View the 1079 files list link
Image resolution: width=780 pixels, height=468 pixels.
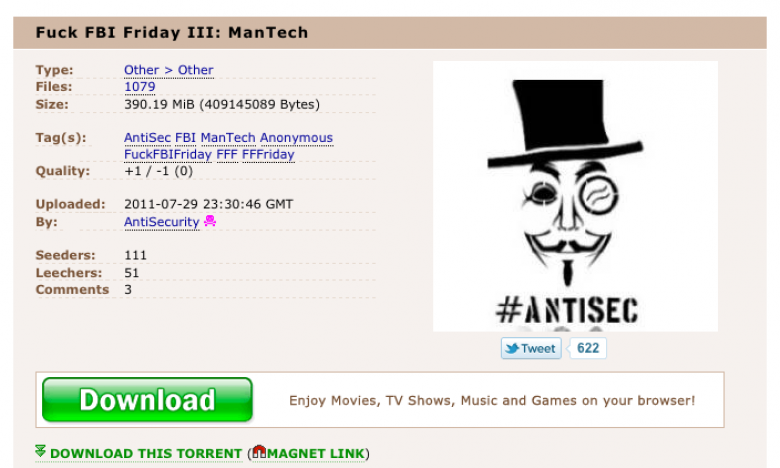tap(140, 87)
